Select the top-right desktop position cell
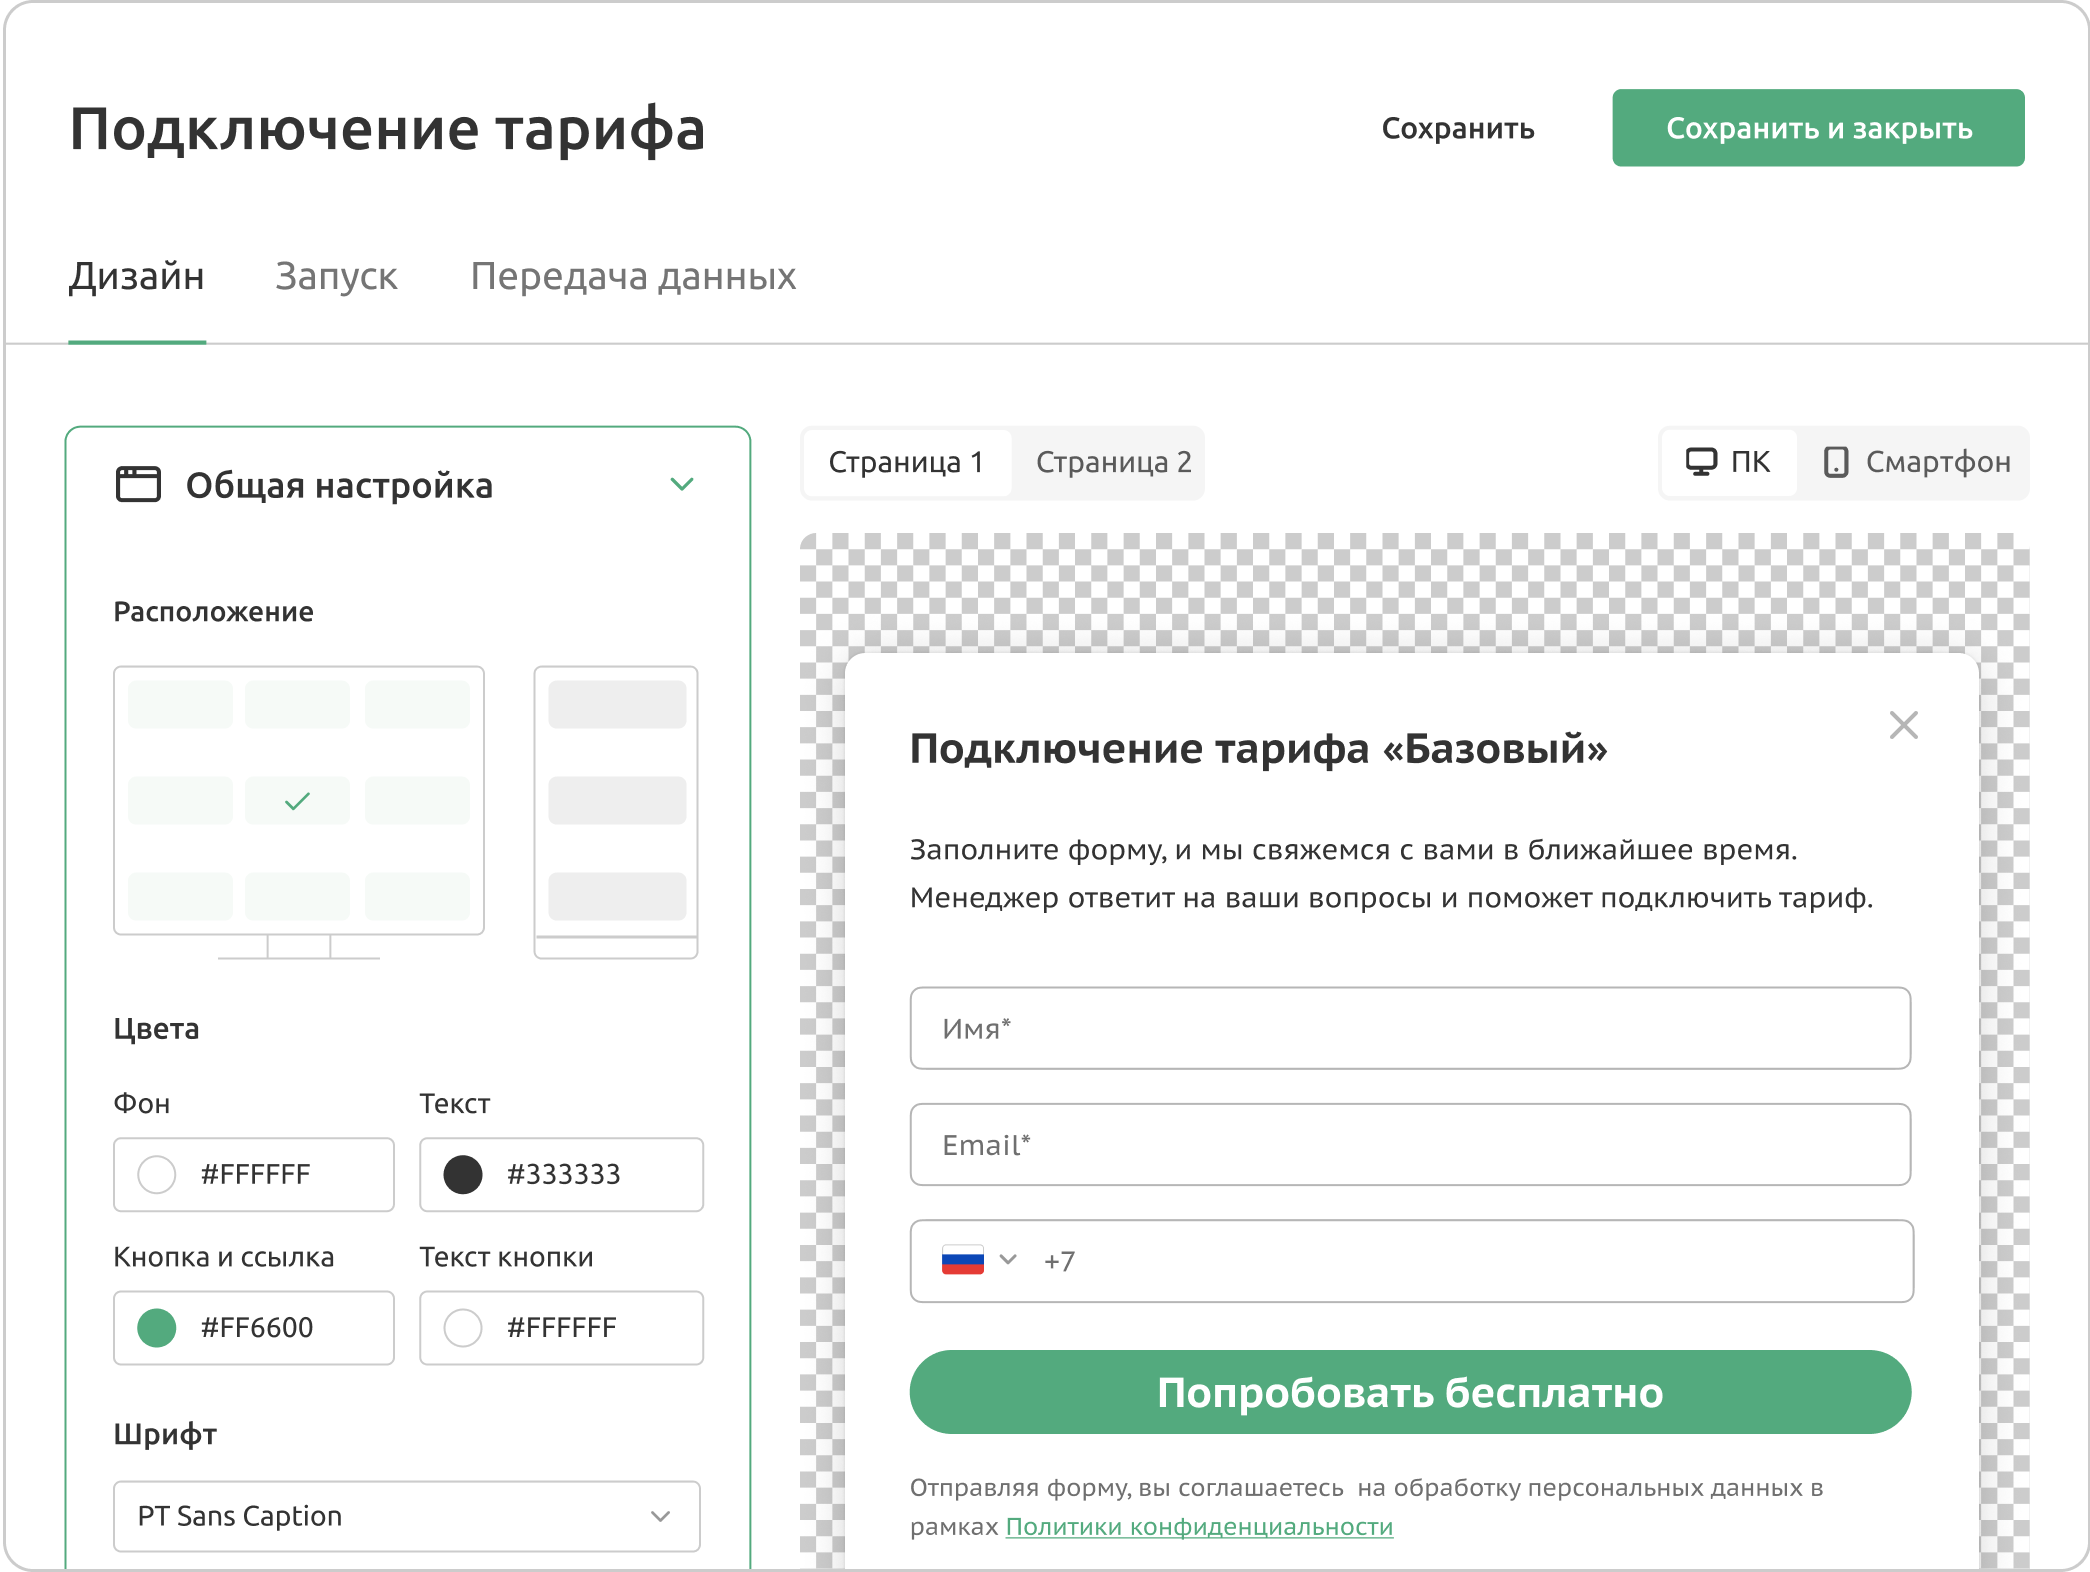The image size is (2090, 1572). tap(417, 704)
